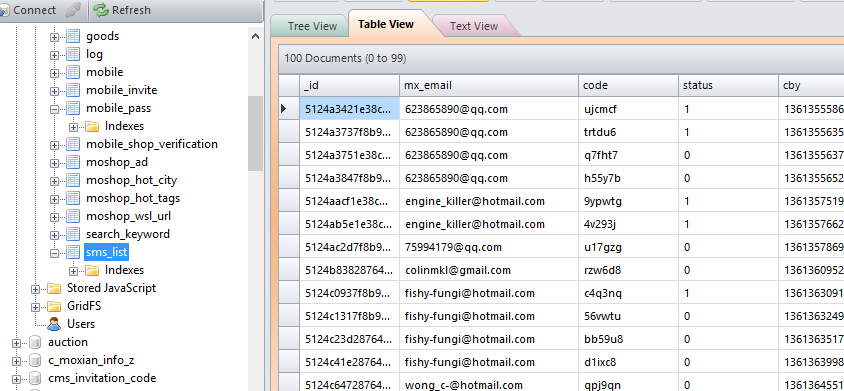Click the _id column header
844x391 pixels.
point(349,85)
